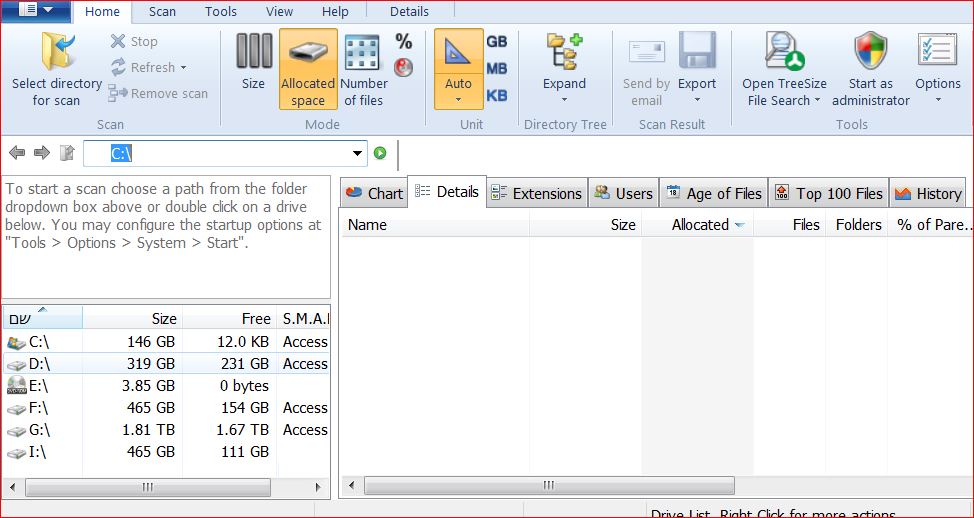Image resolution: width=974 pixels, height=518 pixels.
Task: Sort details by Size column
Action: [x=585, y=225]
